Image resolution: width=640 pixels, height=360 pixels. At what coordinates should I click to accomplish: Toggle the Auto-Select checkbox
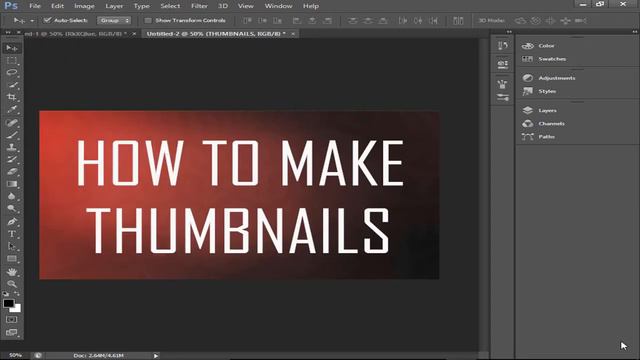(x=48, y=20)
